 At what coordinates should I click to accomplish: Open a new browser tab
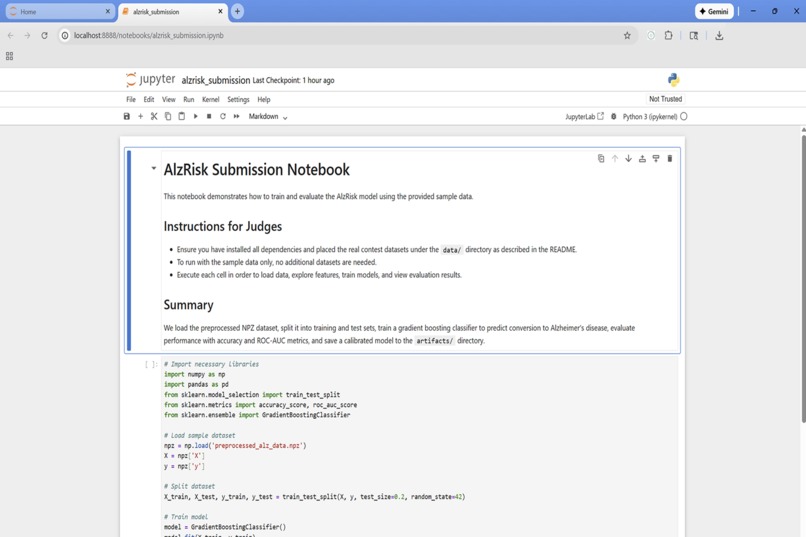coord(237,11)
